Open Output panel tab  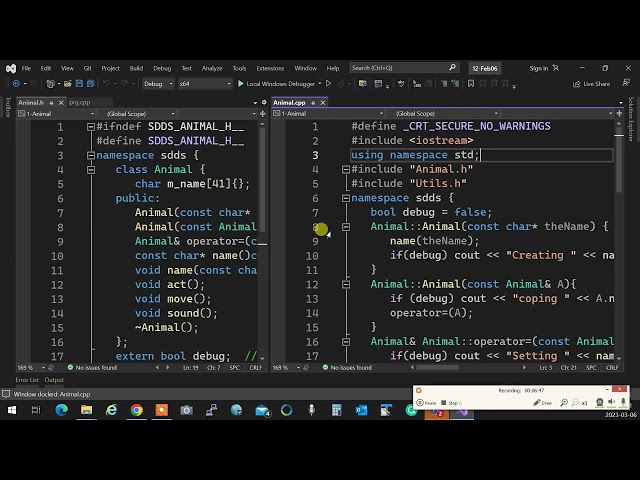[54, 380]
